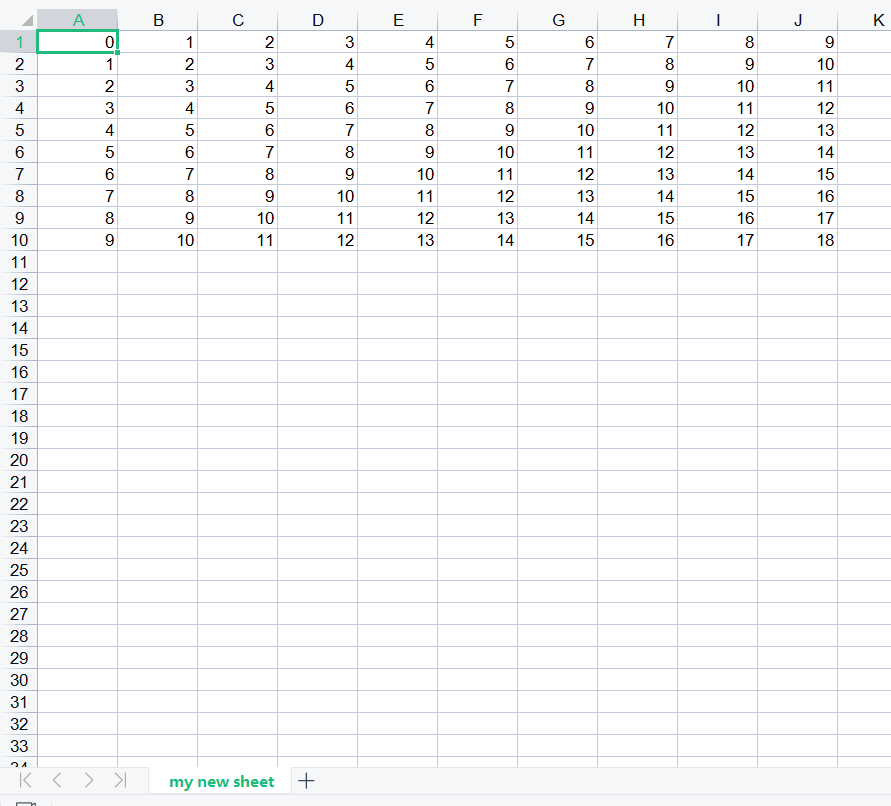Click cell J10 containing 18
The height and width of the screenshot is (806, 891).
798,240
